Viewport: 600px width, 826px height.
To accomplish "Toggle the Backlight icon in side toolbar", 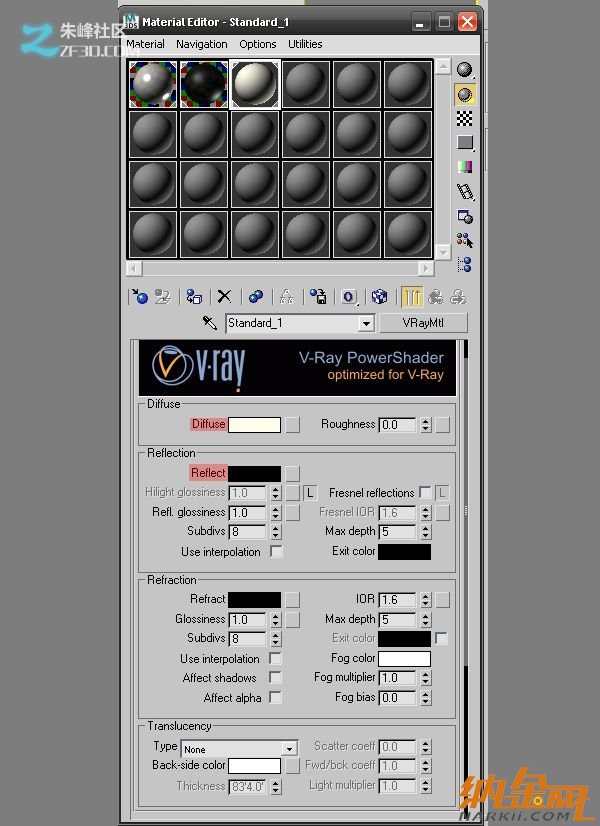I will pos(465,95).
